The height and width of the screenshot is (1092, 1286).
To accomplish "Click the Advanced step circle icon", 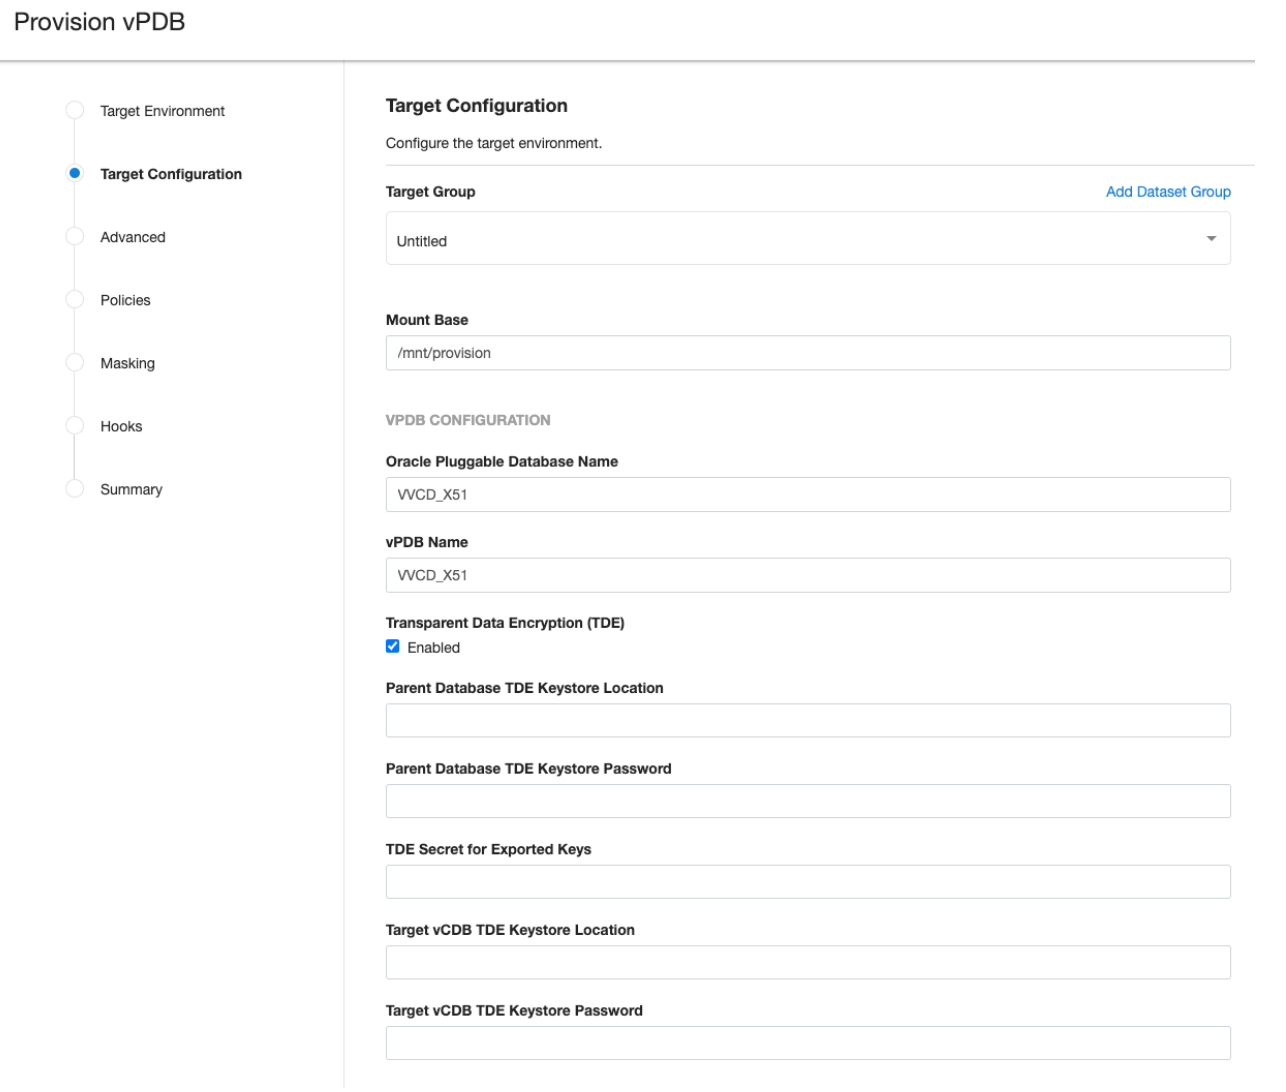I will (74, 236).
